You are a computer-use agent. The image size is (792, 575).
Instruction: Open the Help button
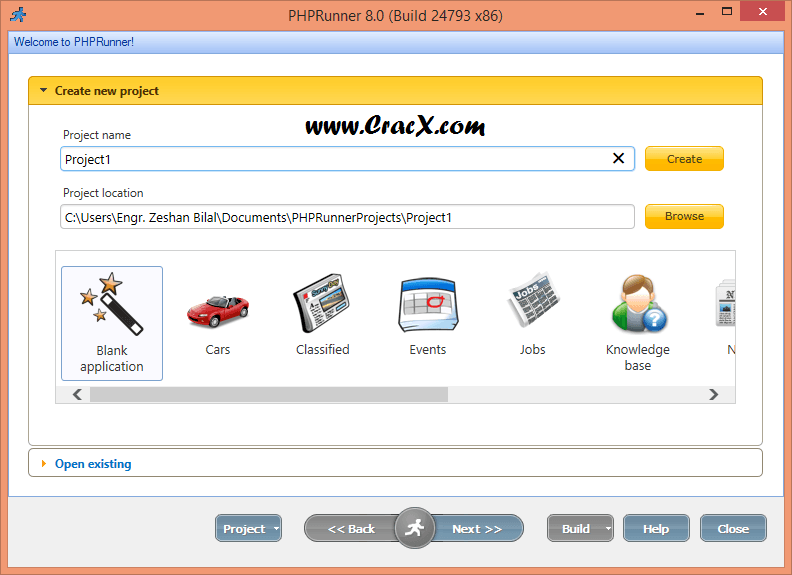coord(656,529)
